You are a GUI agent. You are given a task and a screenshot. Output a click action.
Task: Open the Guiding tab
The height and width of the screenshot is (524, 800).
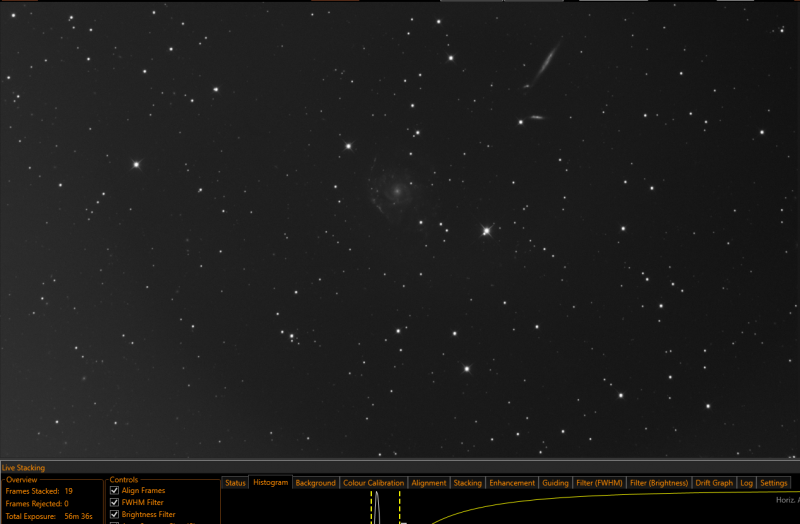(x=555, y=483)
